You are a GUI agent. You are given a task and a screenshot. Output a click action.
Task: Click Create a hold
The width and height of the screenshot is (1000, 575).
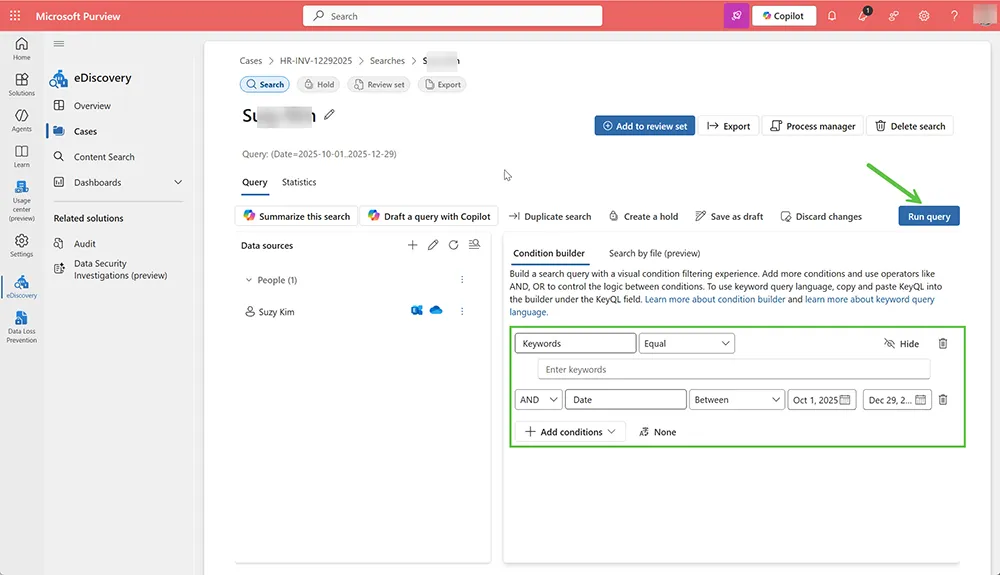(x=643, y=216)
